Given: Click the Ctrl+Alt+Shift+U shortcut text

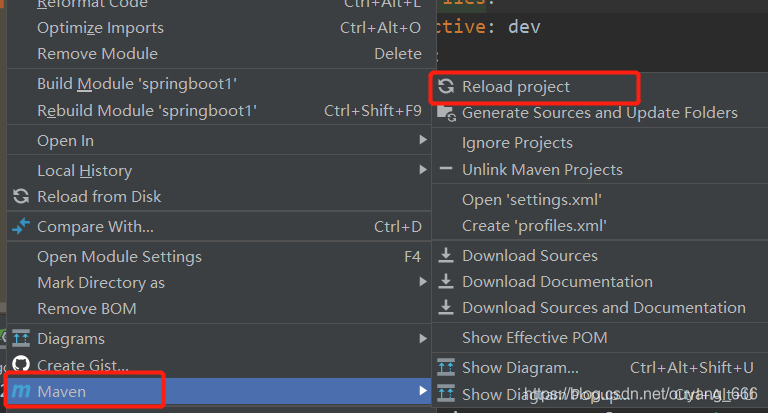Looking at the screenshot, I should (x=692, y=367).
